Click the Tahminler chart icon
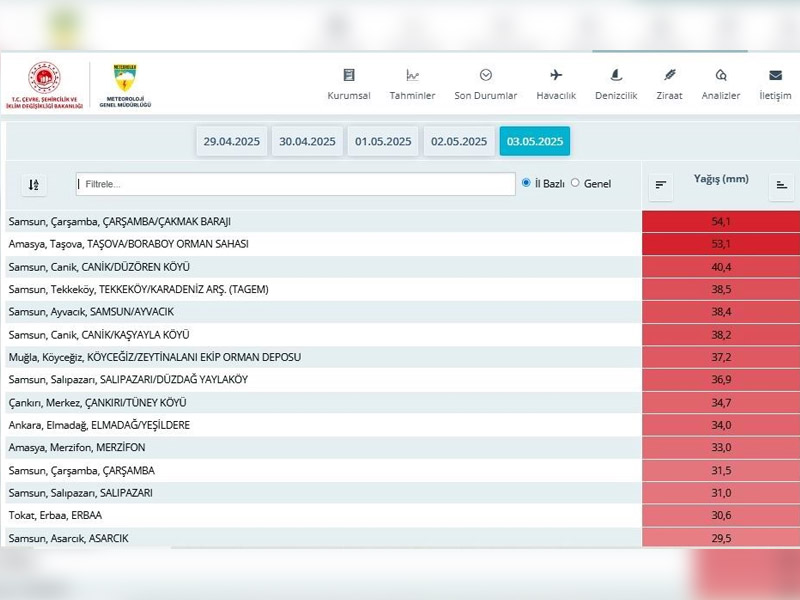 [412, 75]
